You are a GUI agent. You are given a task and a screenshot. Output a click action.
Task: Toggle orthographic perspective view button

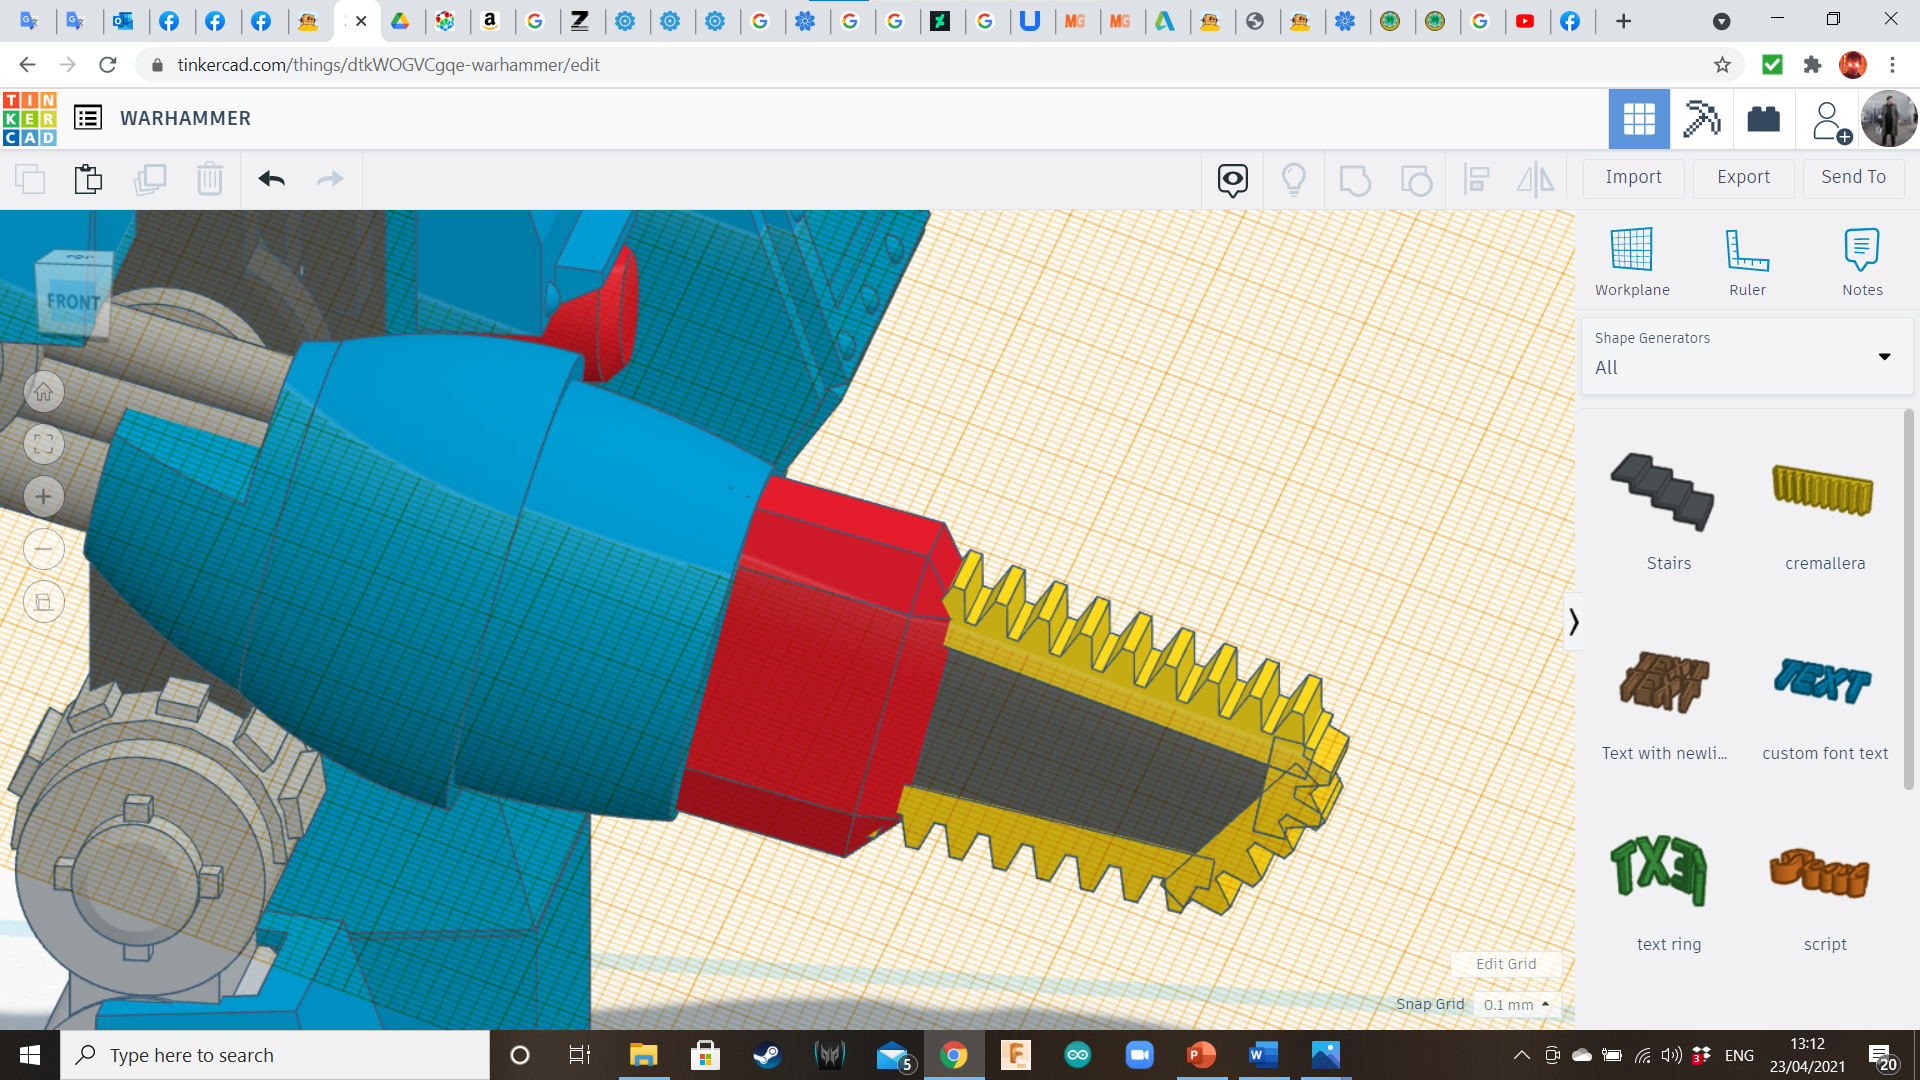click(x=44, y=602)
